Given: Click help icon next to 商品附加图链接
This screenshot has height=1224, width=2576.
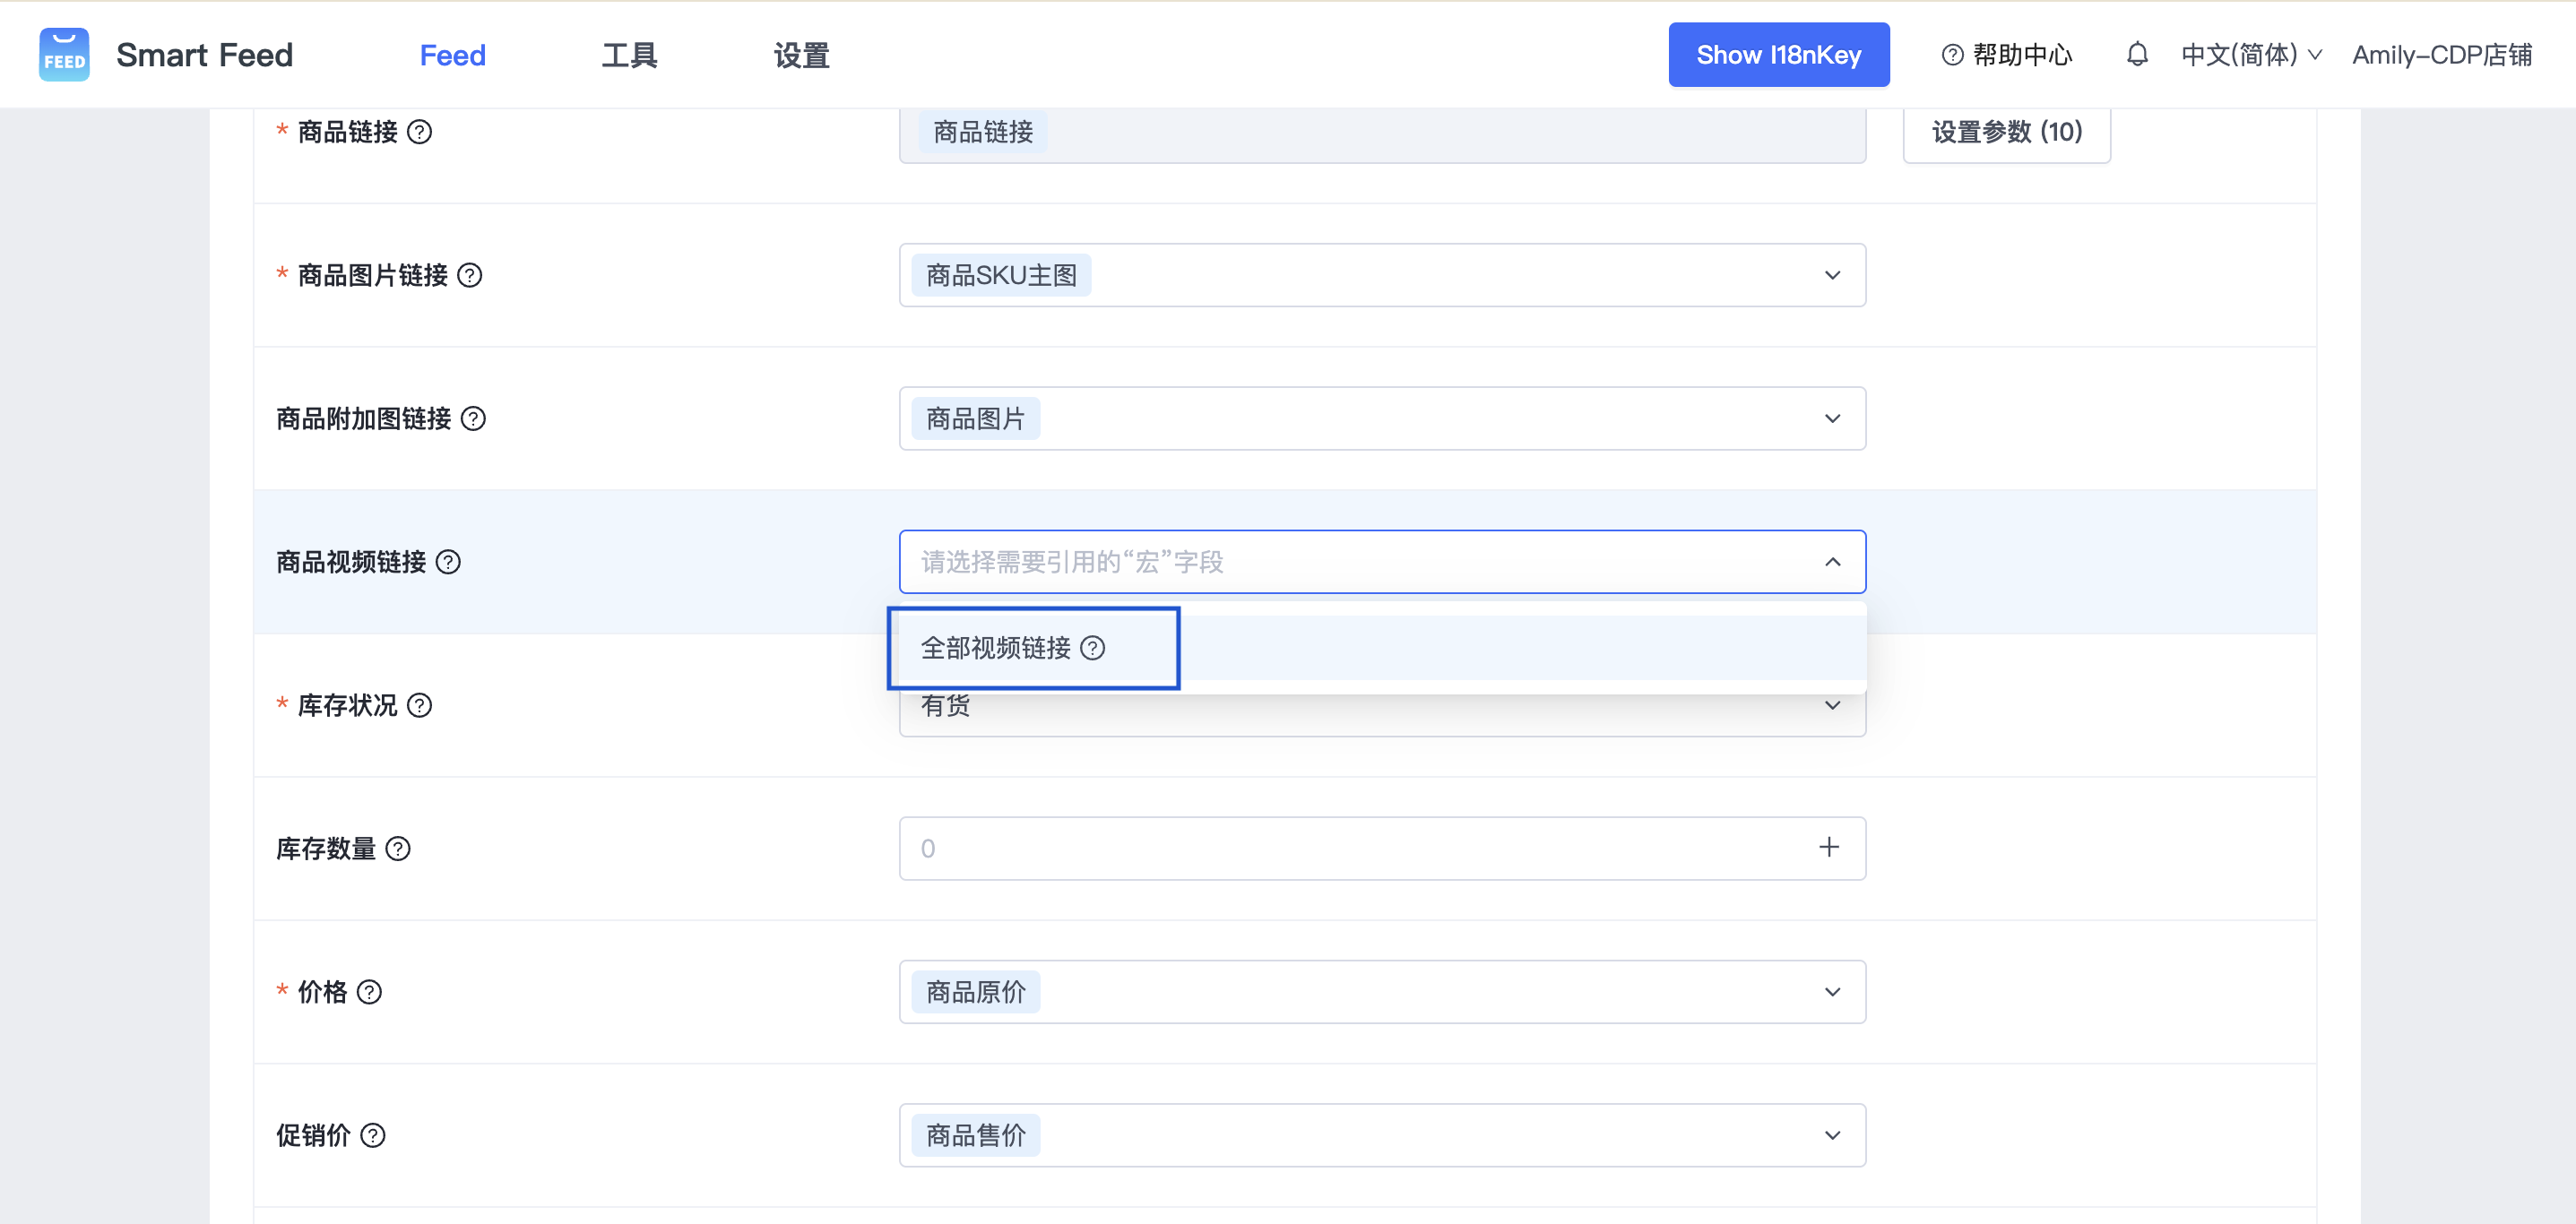Looking at the screenshot, I should point(474,419).
